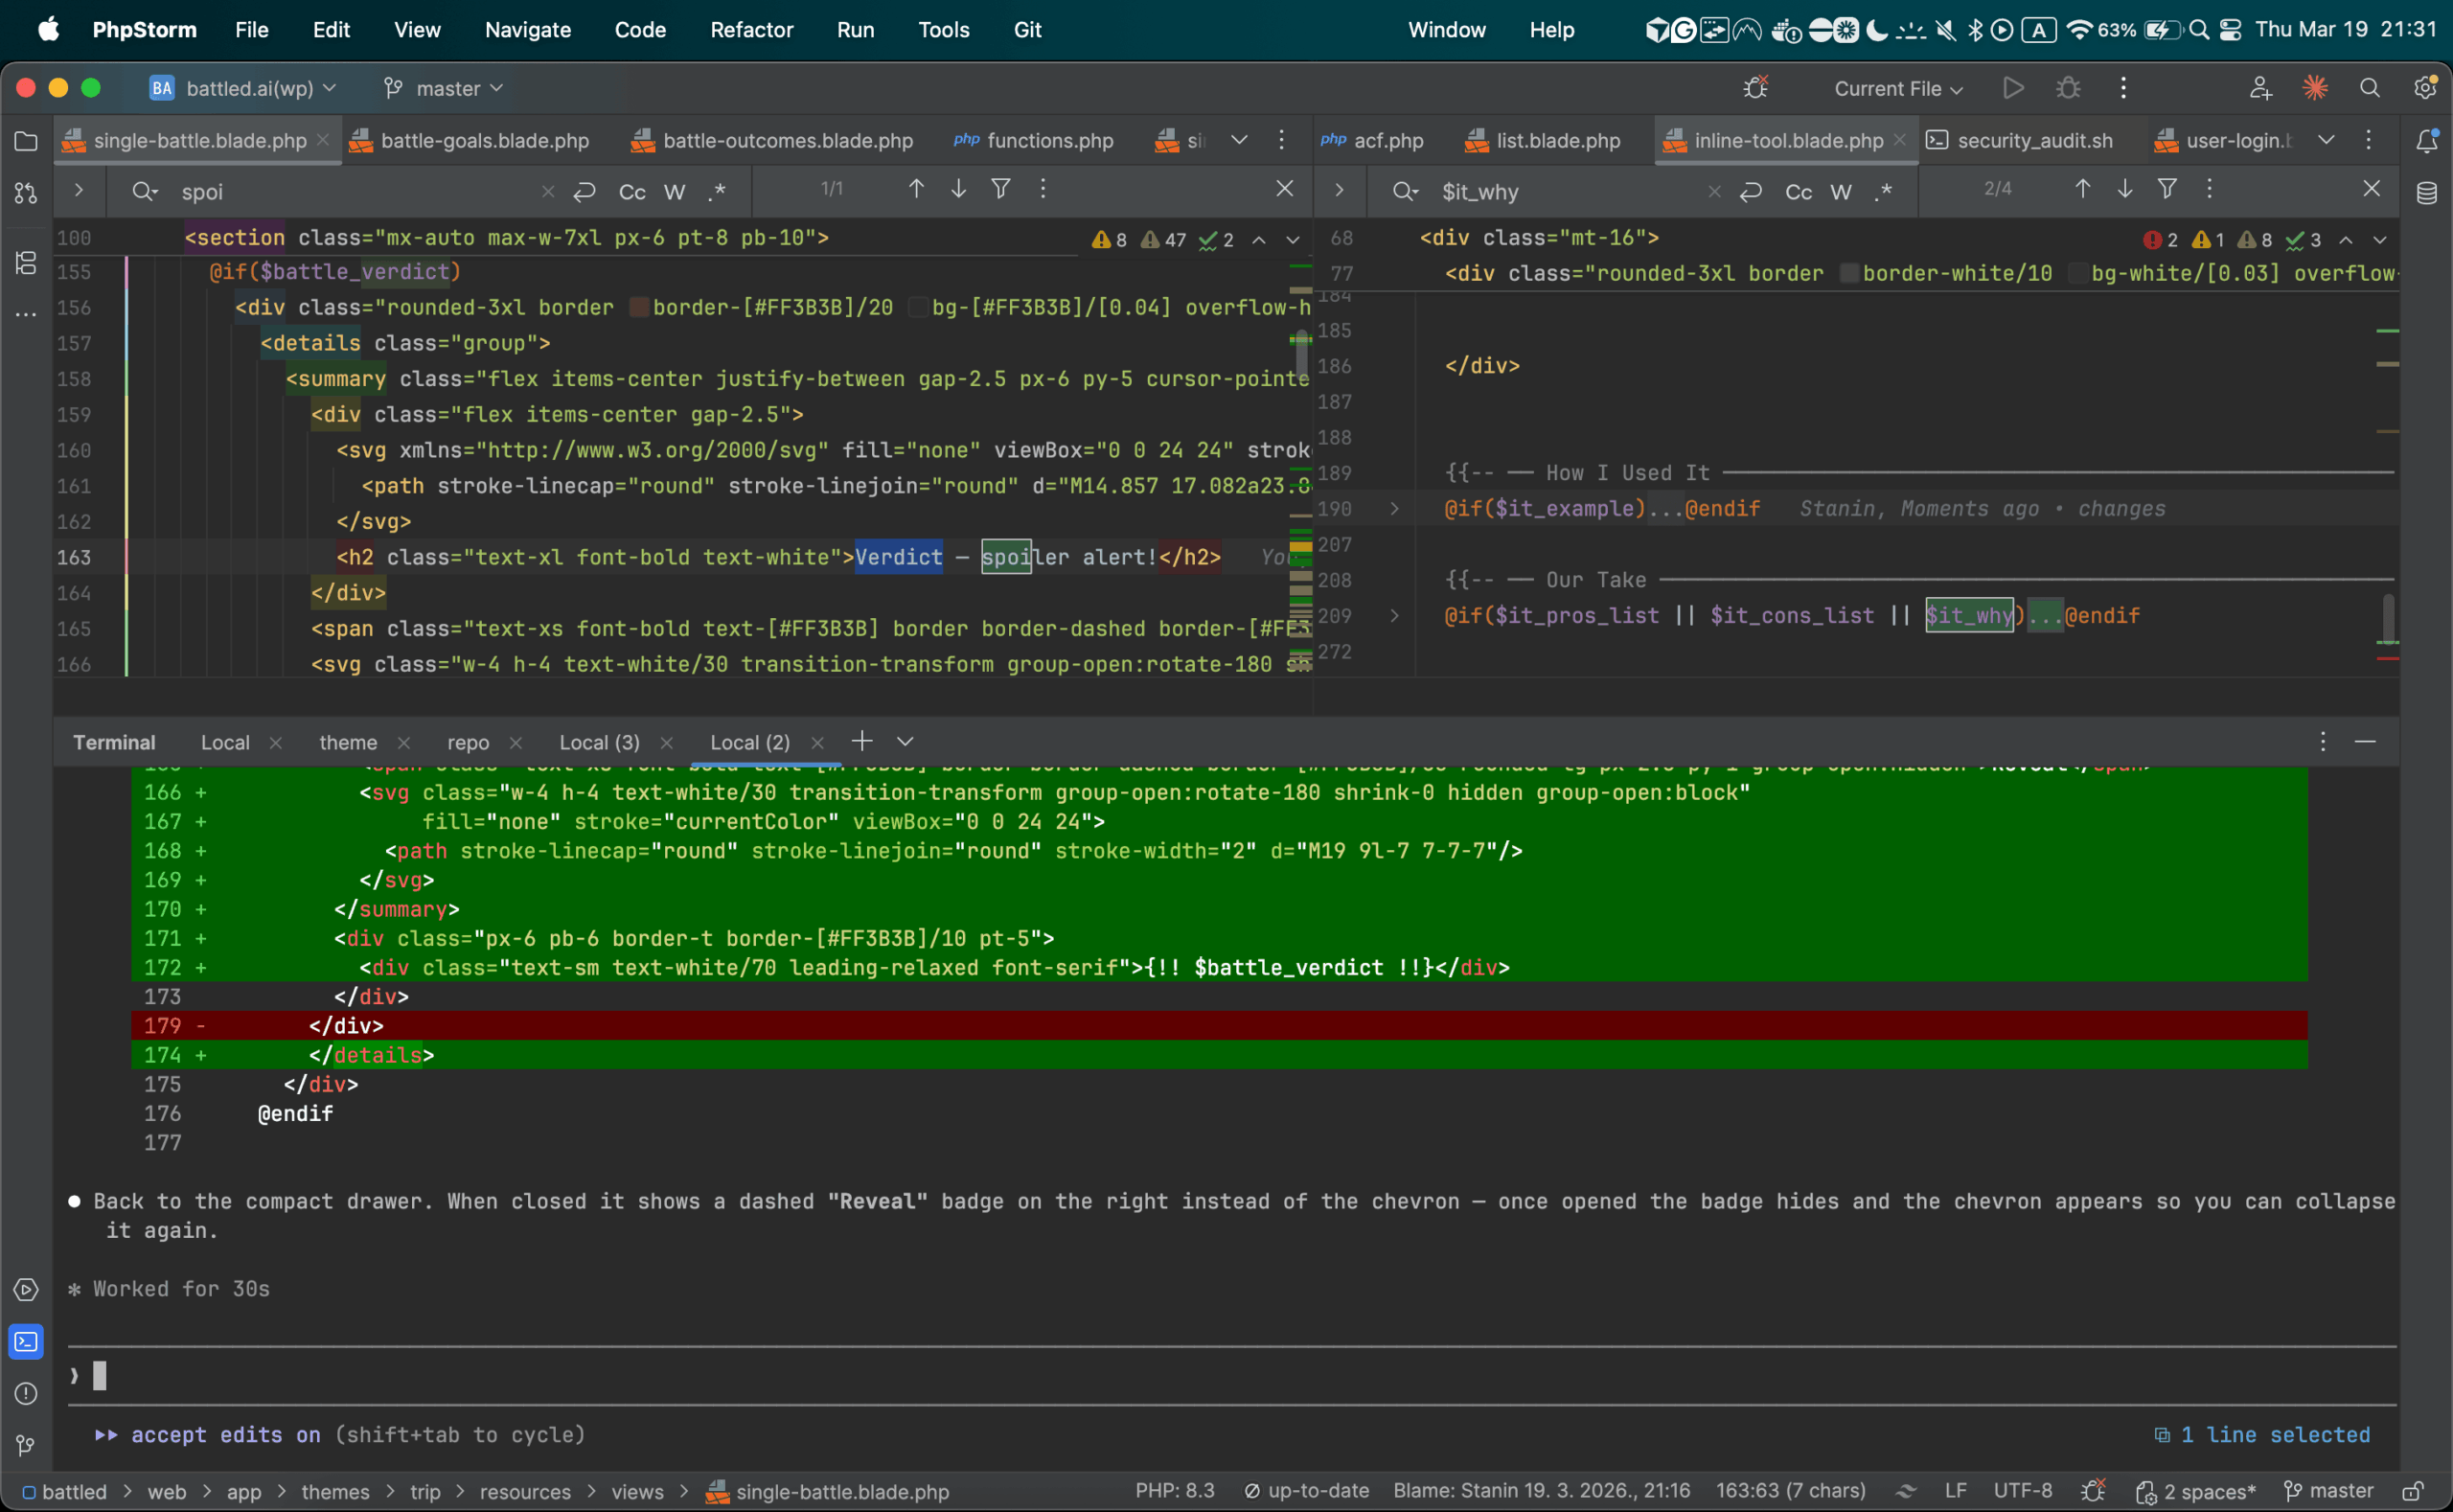The height and width of the screenshot is (1512, 2453).
Task: Switch to the functions.php tab
Action: pos(1048,140)
